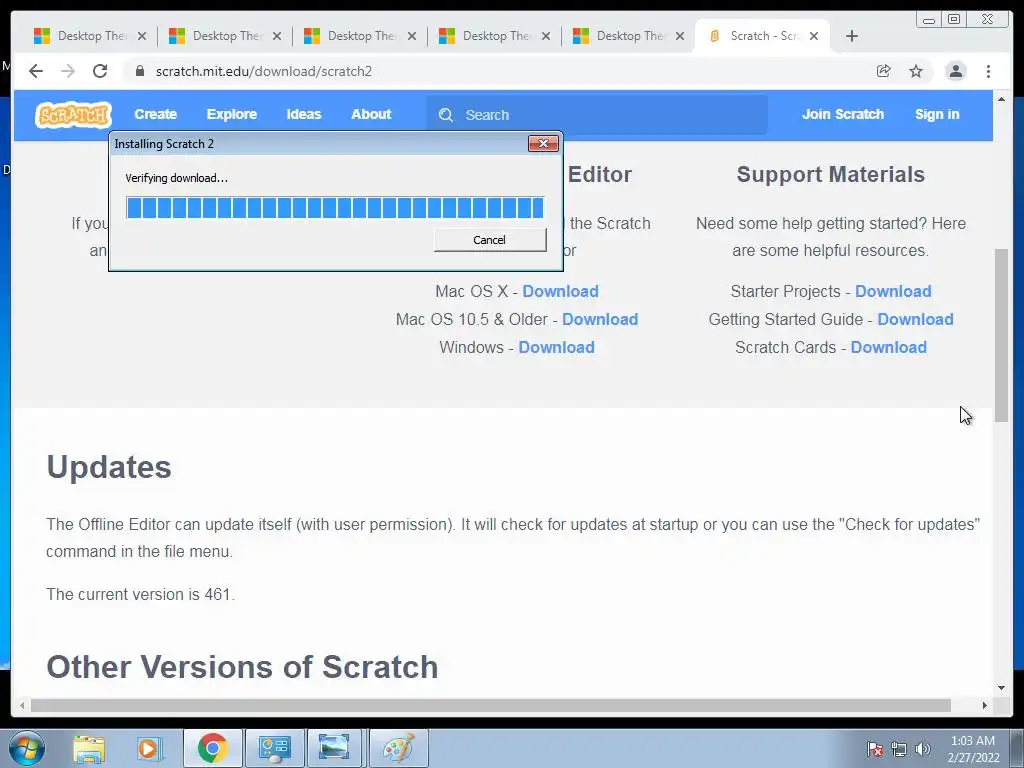The width and height of the screenshot is (1024, 768).
Task: Download the Getting Started Guide
Action: click(916, 319)
